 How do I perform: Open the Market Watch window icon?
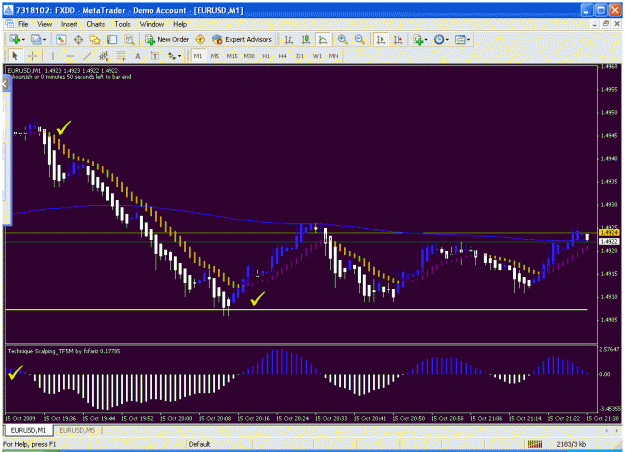[61, 39]
